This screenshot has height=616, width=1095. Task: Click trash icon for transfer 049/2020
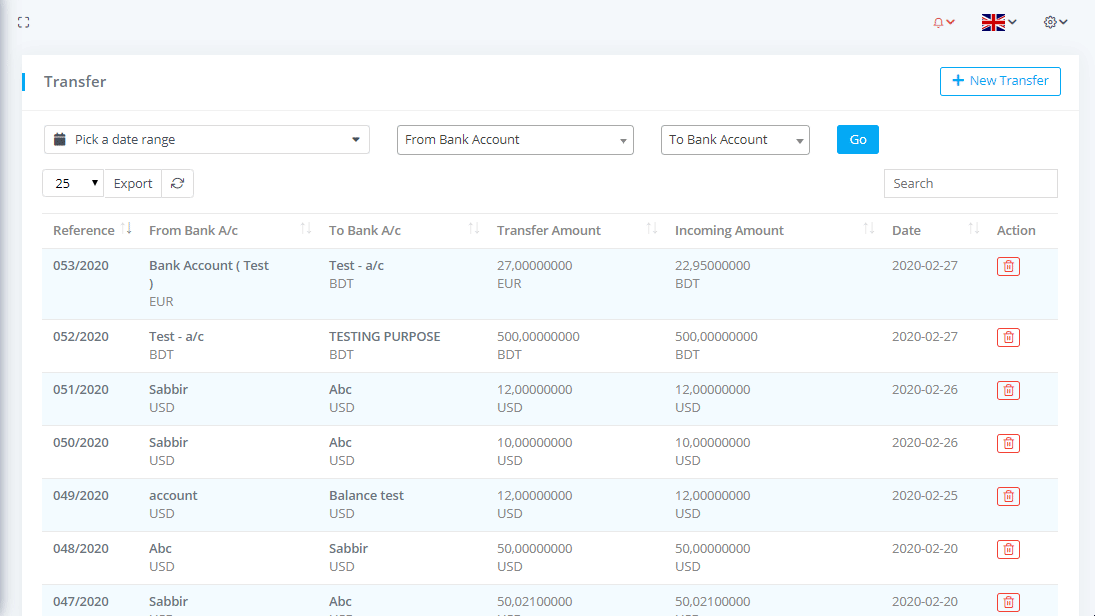tap(1008, 496)
